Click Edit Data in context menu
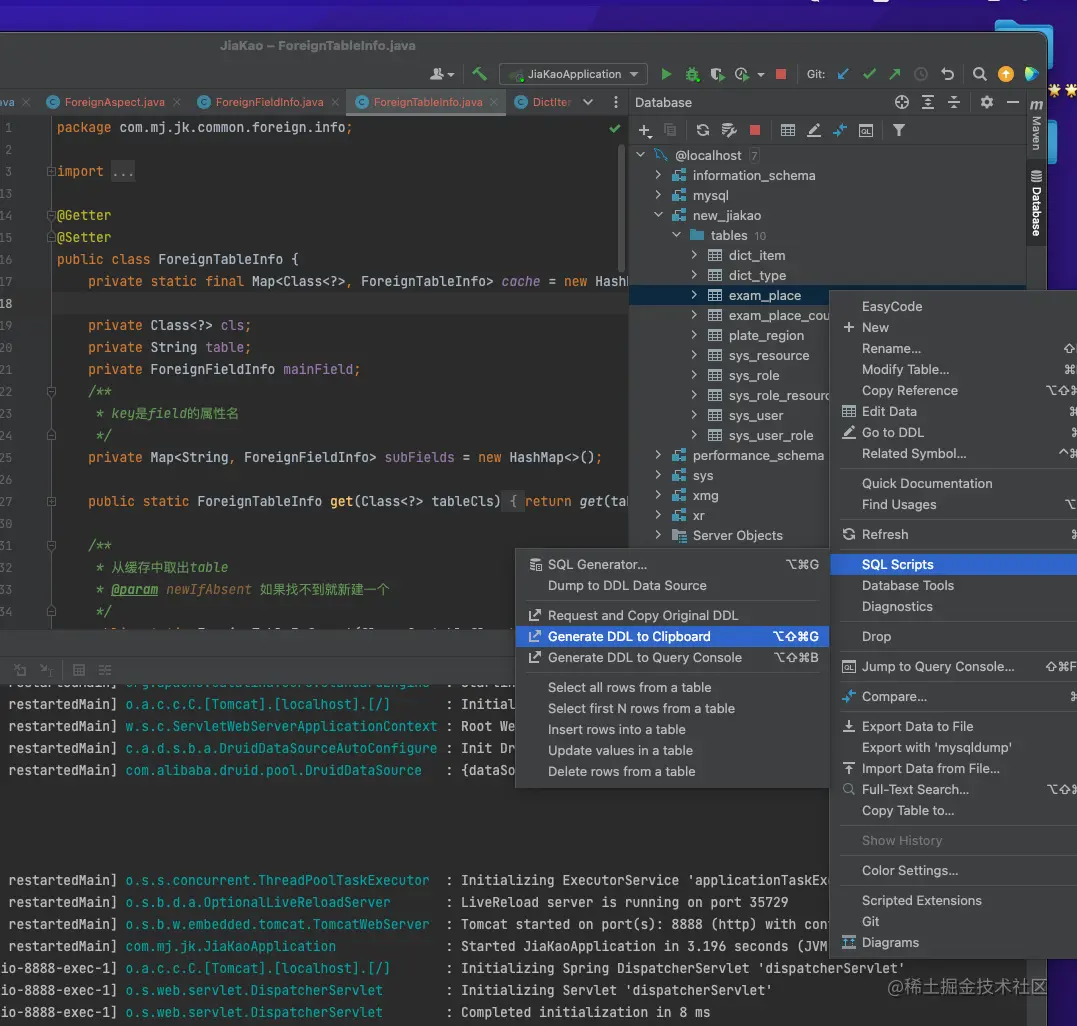Screen dimensions: 1077x1026 [x=954, y=411]
